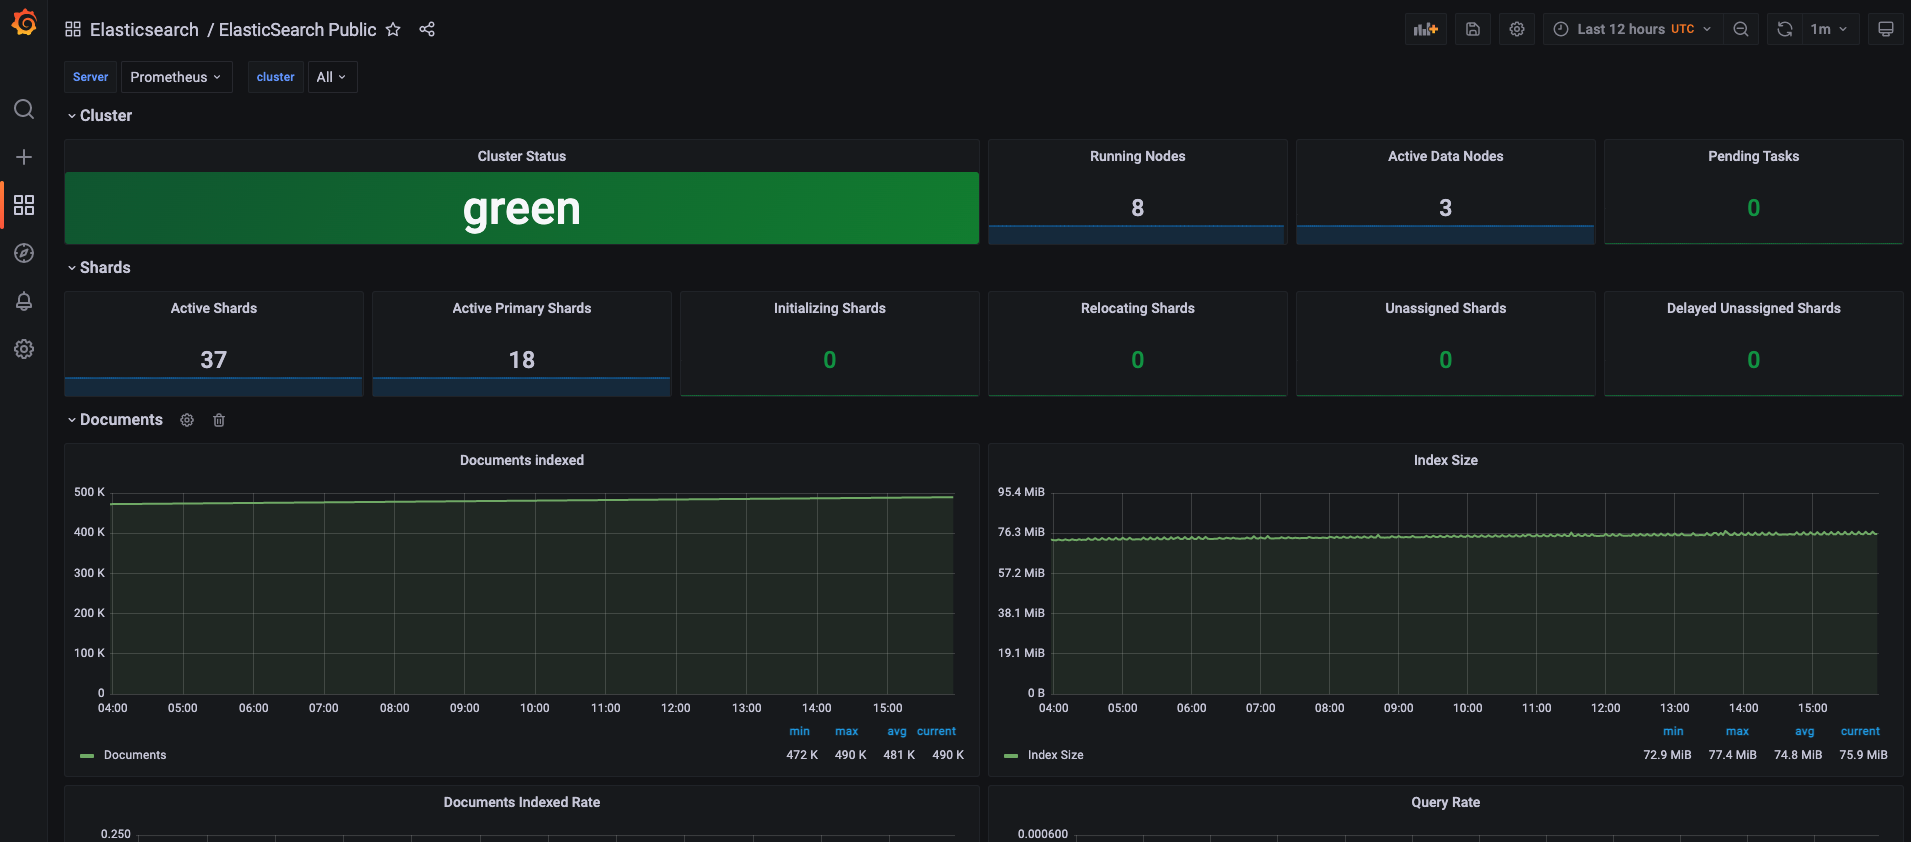
Task: Open the Dashboards sidebar icon
Action: (x=24, y=205)
